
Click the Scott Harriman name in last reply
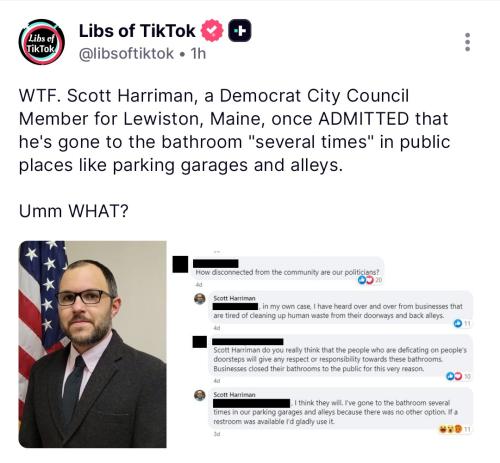234,394
